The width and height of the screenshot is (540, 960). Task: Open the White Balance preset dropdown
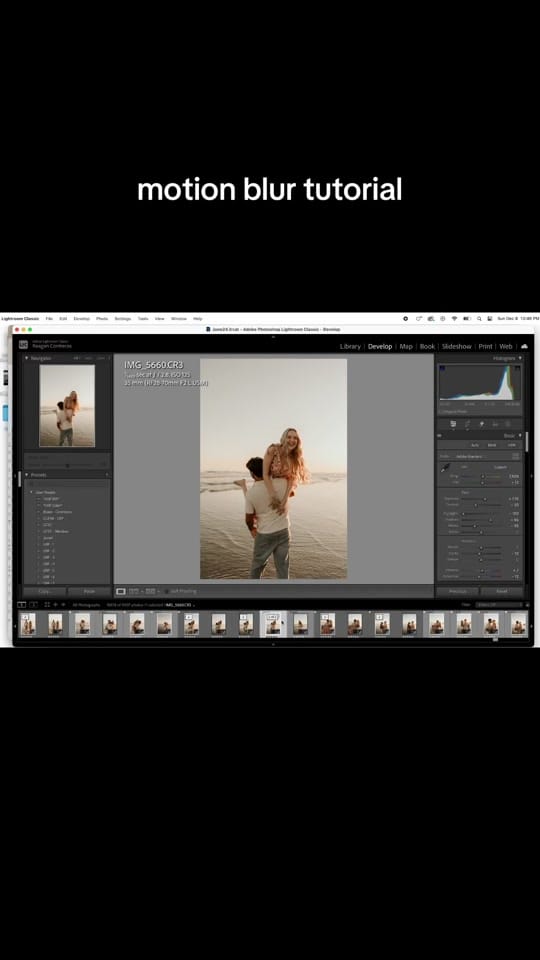[x=500, y=467]
